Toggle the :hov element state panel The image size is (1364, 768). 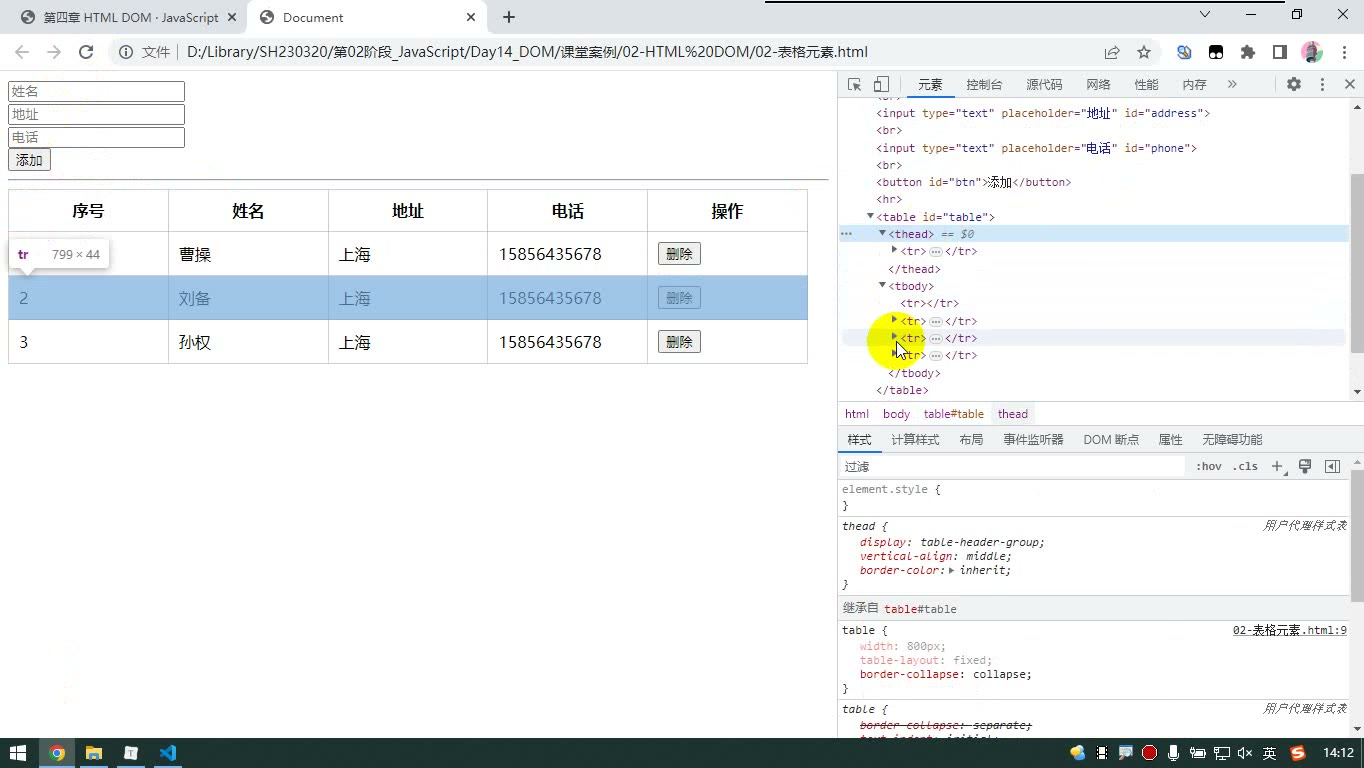click(1209, 467)
